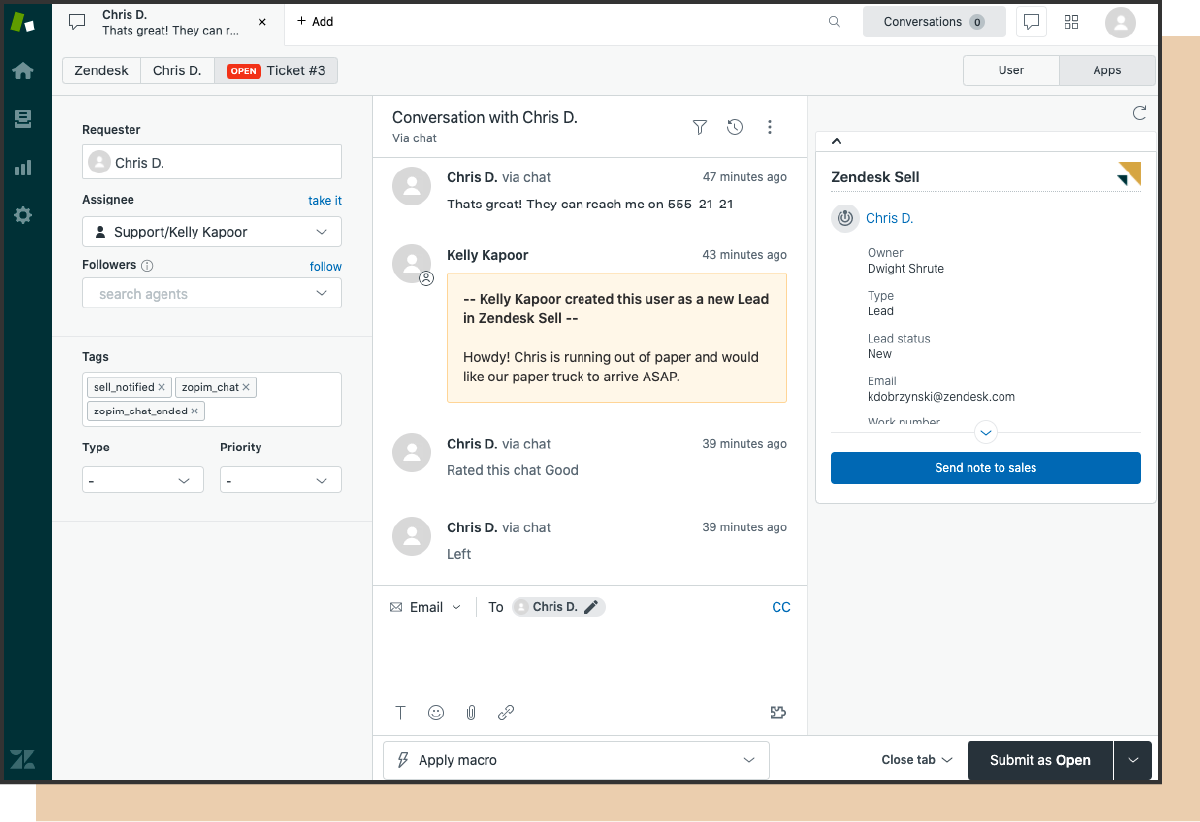Screen dimensions: 1200x822
Task: Switch to the Apps tab
Action: [x=1107, y=70]
